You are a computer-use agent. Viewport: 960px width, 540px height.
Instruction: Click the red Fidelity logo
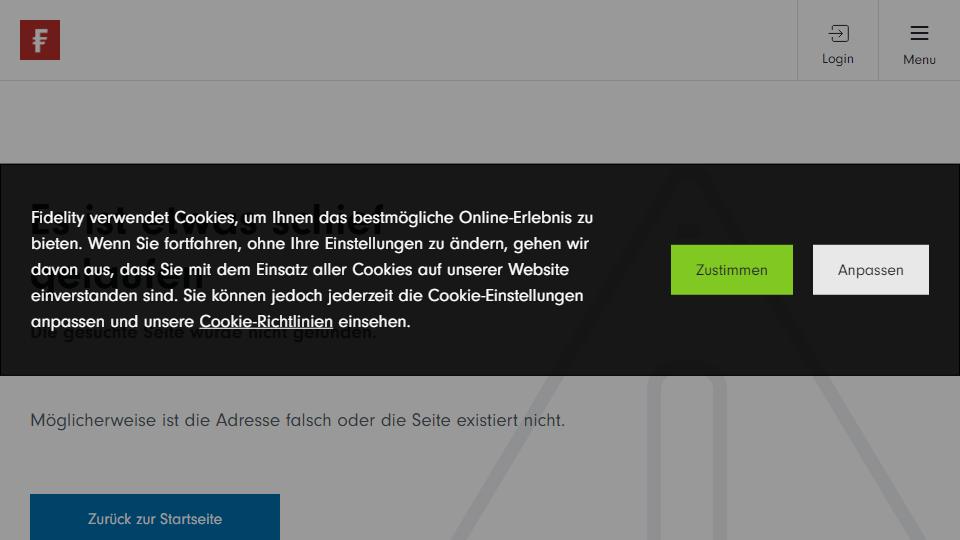(x=40, y=40)
